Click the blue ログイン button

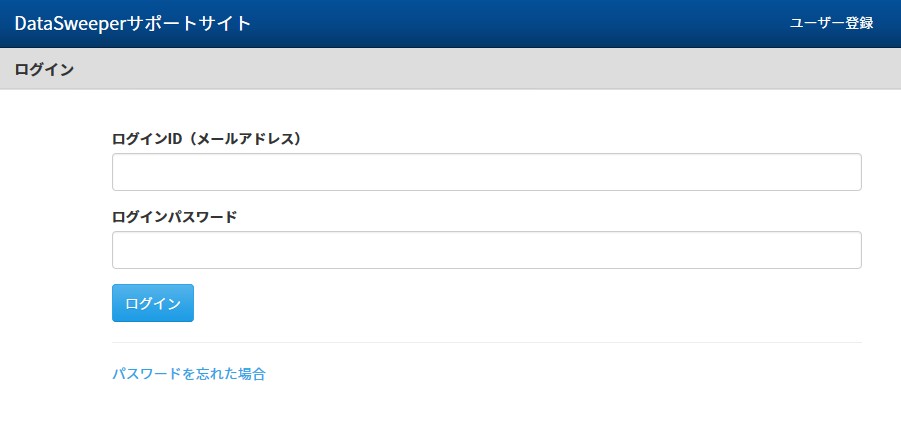point(153,303)
